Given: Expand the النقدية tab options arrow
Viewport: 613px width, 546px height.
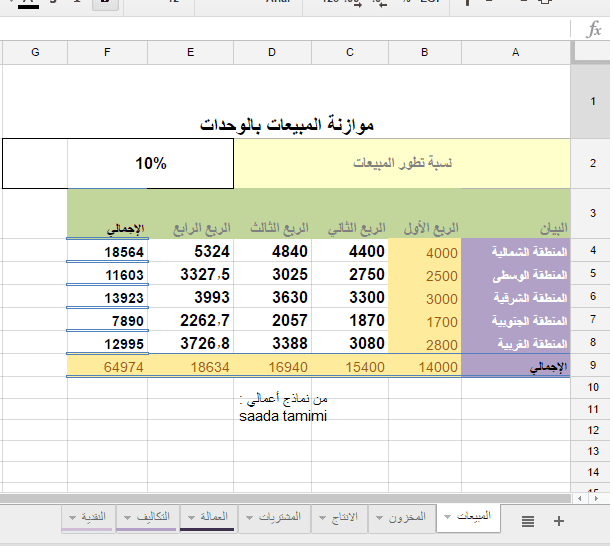Looking at the screenshot, I should click(73, 517).
